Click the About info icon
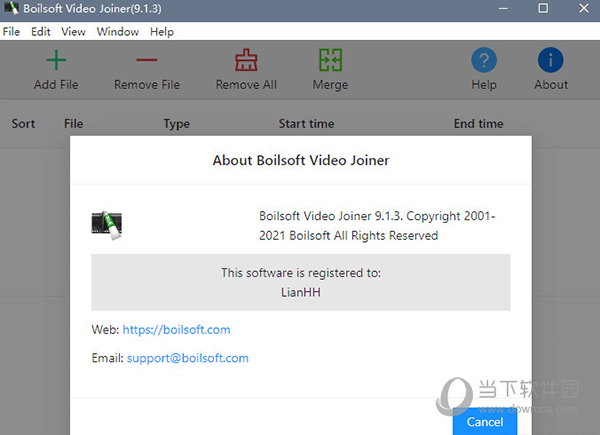Viewport: 600px width, 435px height. (551, 60)
